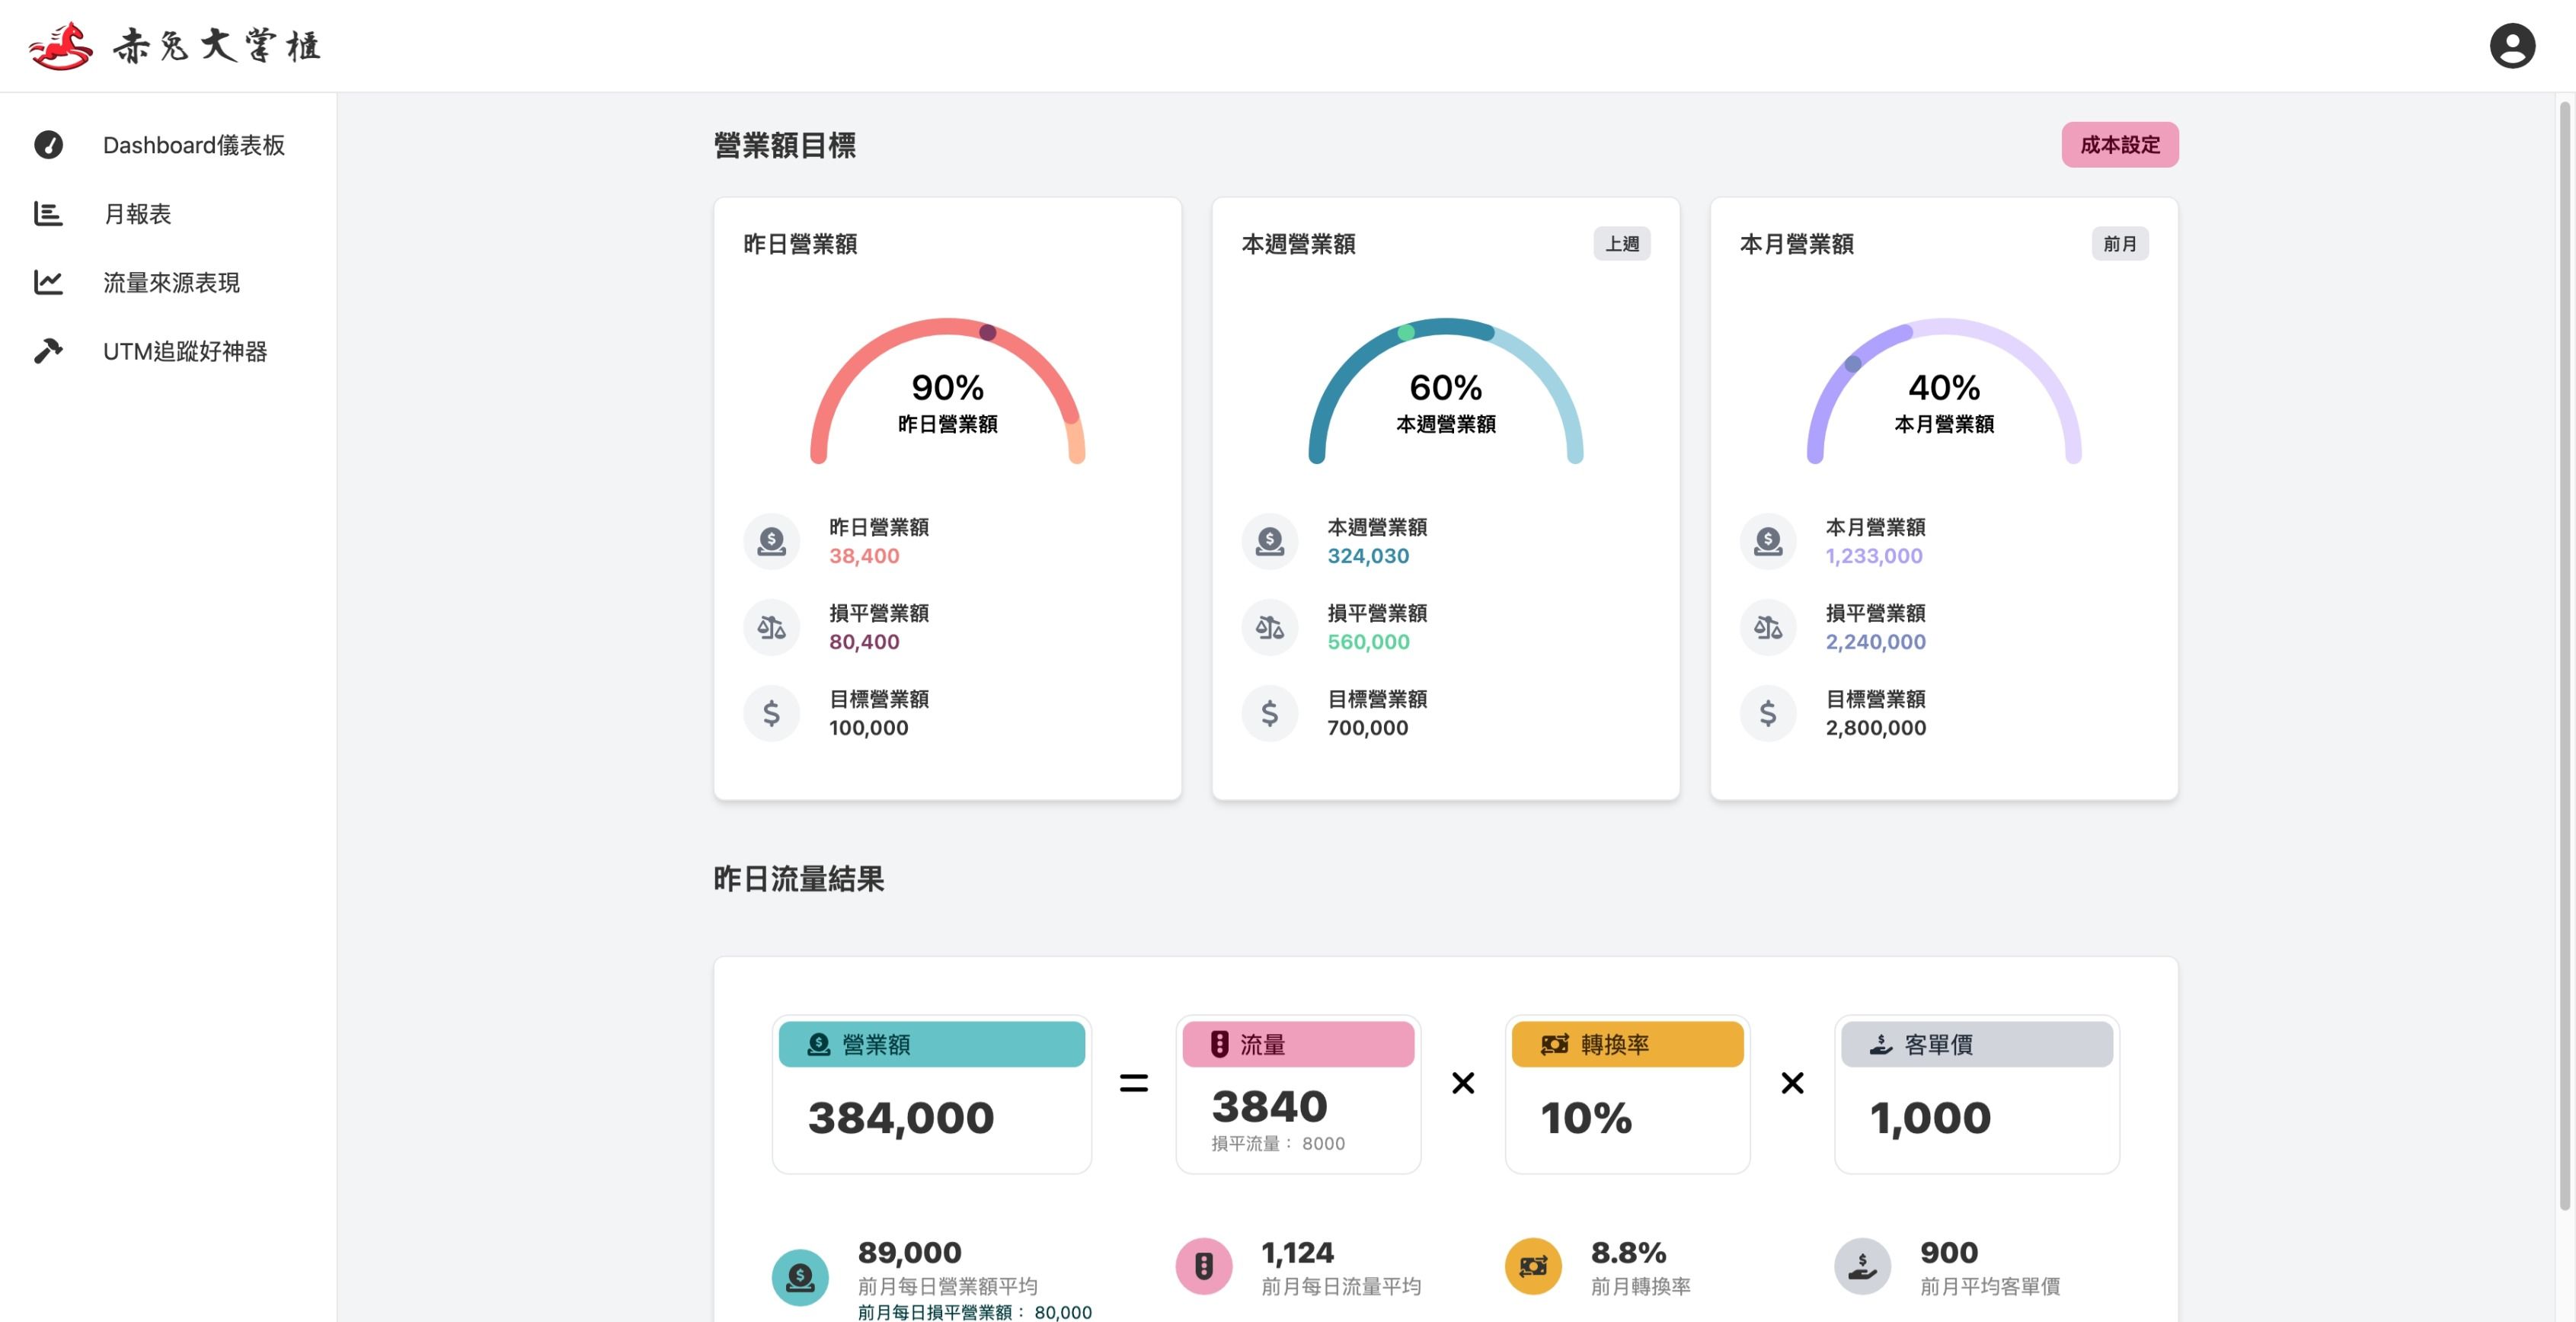Image resolution: width=2576 pixels, height=1322 pixels.
Task: Click the money icon in 轉換率 header
Action: pyautogui.click(x=1554, y=1044)
